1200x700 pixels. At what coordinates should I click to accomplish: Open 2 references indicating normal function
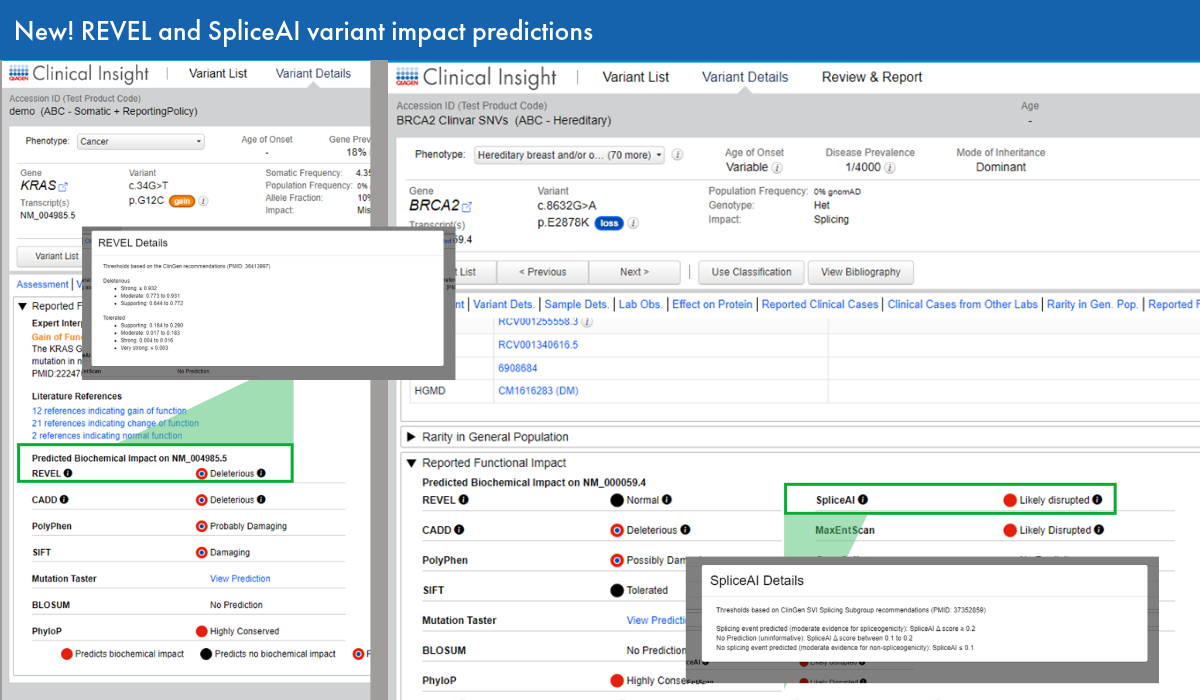point(107,436)
